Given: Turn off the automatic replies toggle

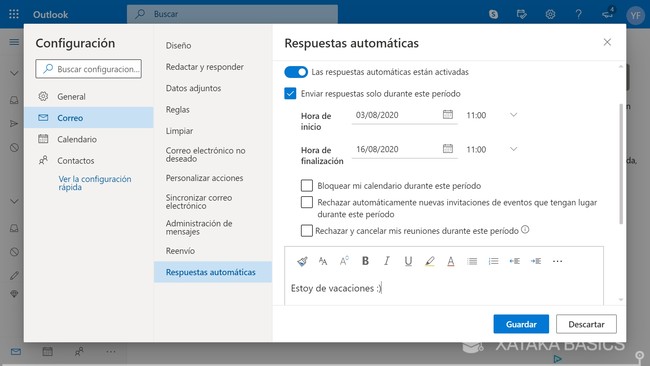Looking at the screenshot, I should tap(296, 72).
